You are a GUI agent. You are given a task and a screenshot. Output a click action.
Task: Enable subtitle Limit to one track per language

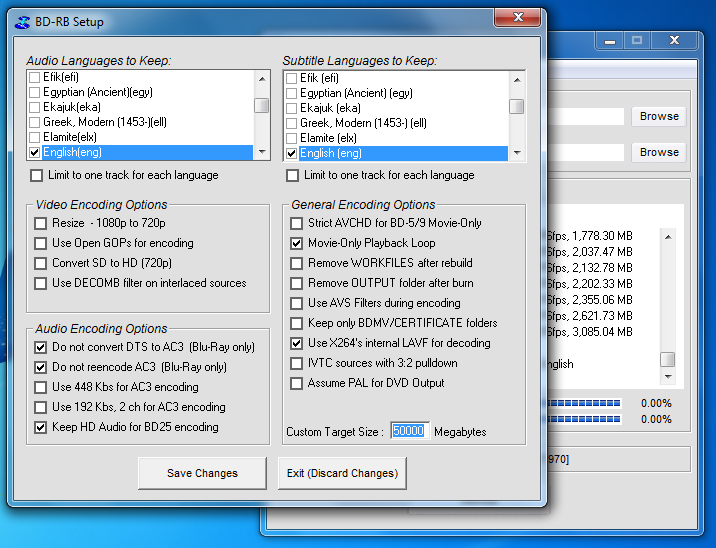point(292,175)
